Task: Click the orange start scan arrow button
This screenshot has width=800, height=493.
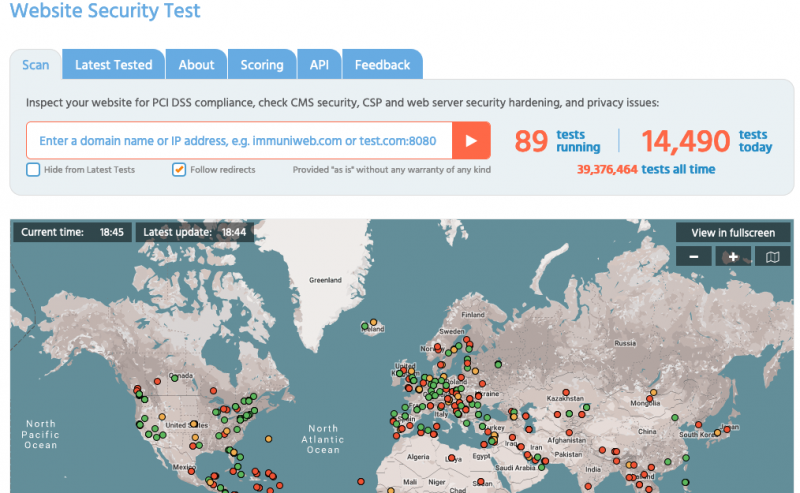Action: tap(471, 141)
